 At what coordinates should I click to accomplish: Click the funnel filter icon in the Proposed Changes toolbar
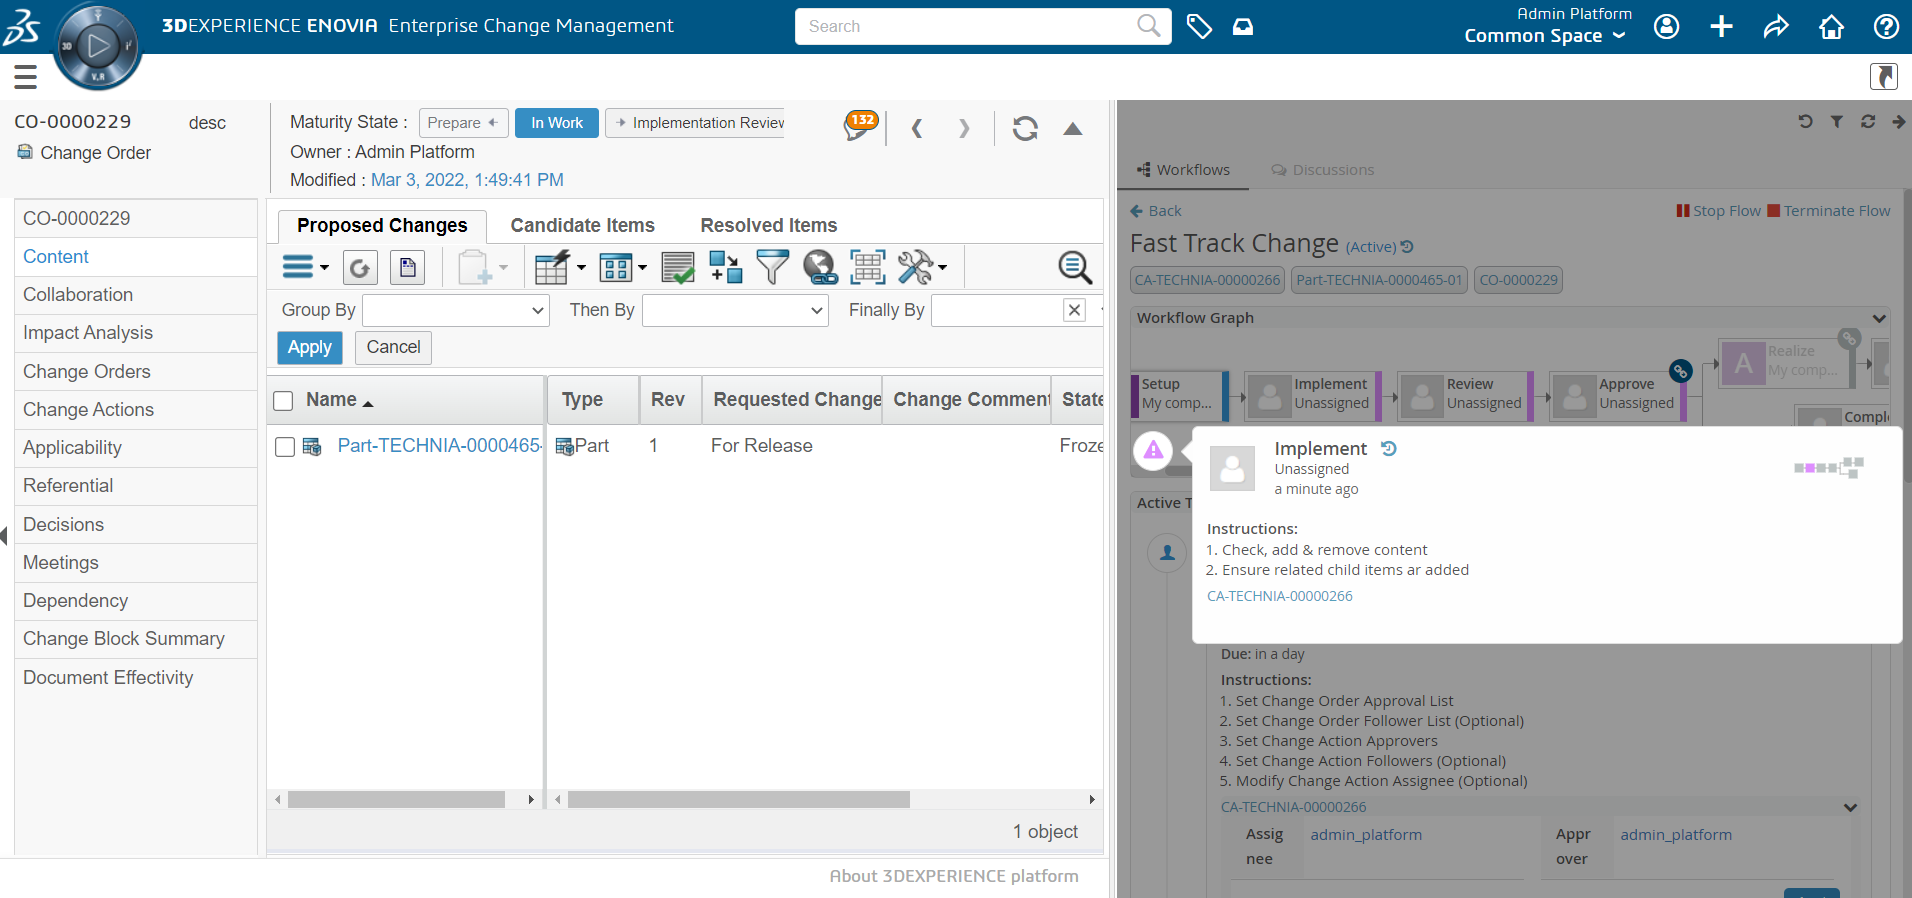point(772,268)
